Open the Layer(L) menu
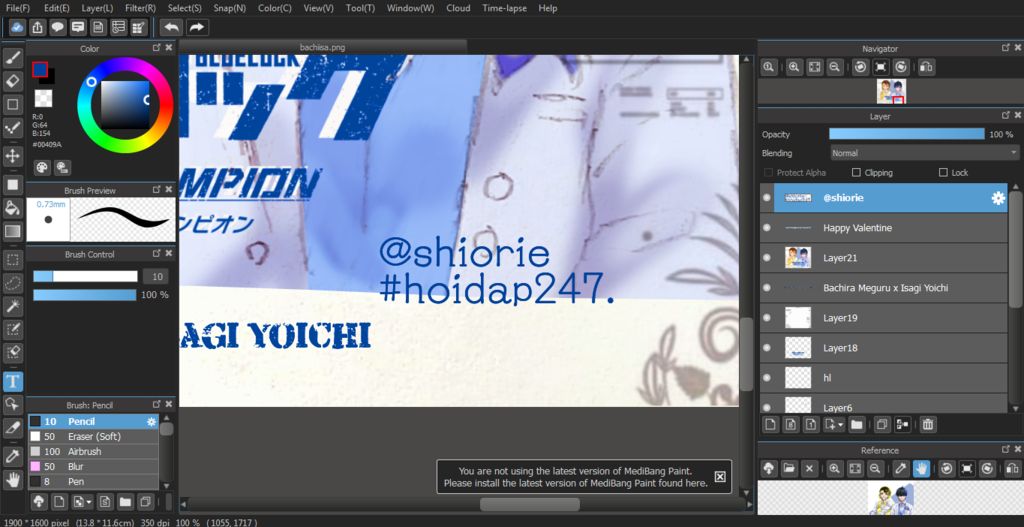Screen dimensions: 1024x527 (97, 8)
